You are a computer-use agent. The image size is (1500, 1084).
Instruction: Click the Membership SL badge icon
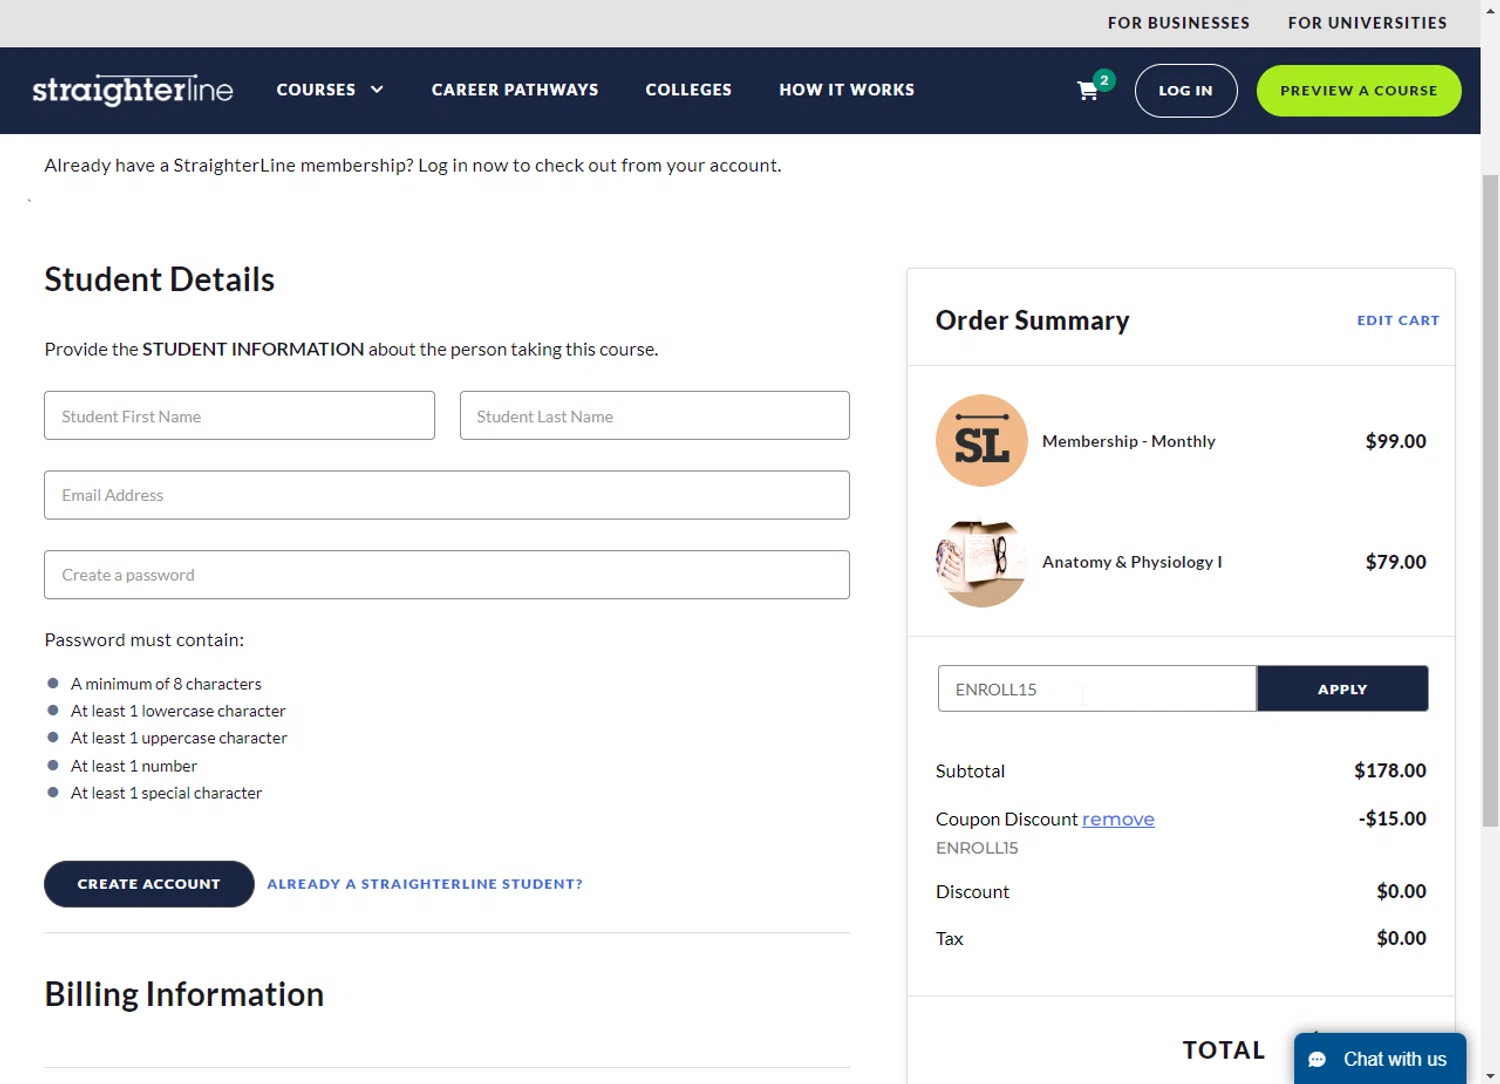(981, 441)
